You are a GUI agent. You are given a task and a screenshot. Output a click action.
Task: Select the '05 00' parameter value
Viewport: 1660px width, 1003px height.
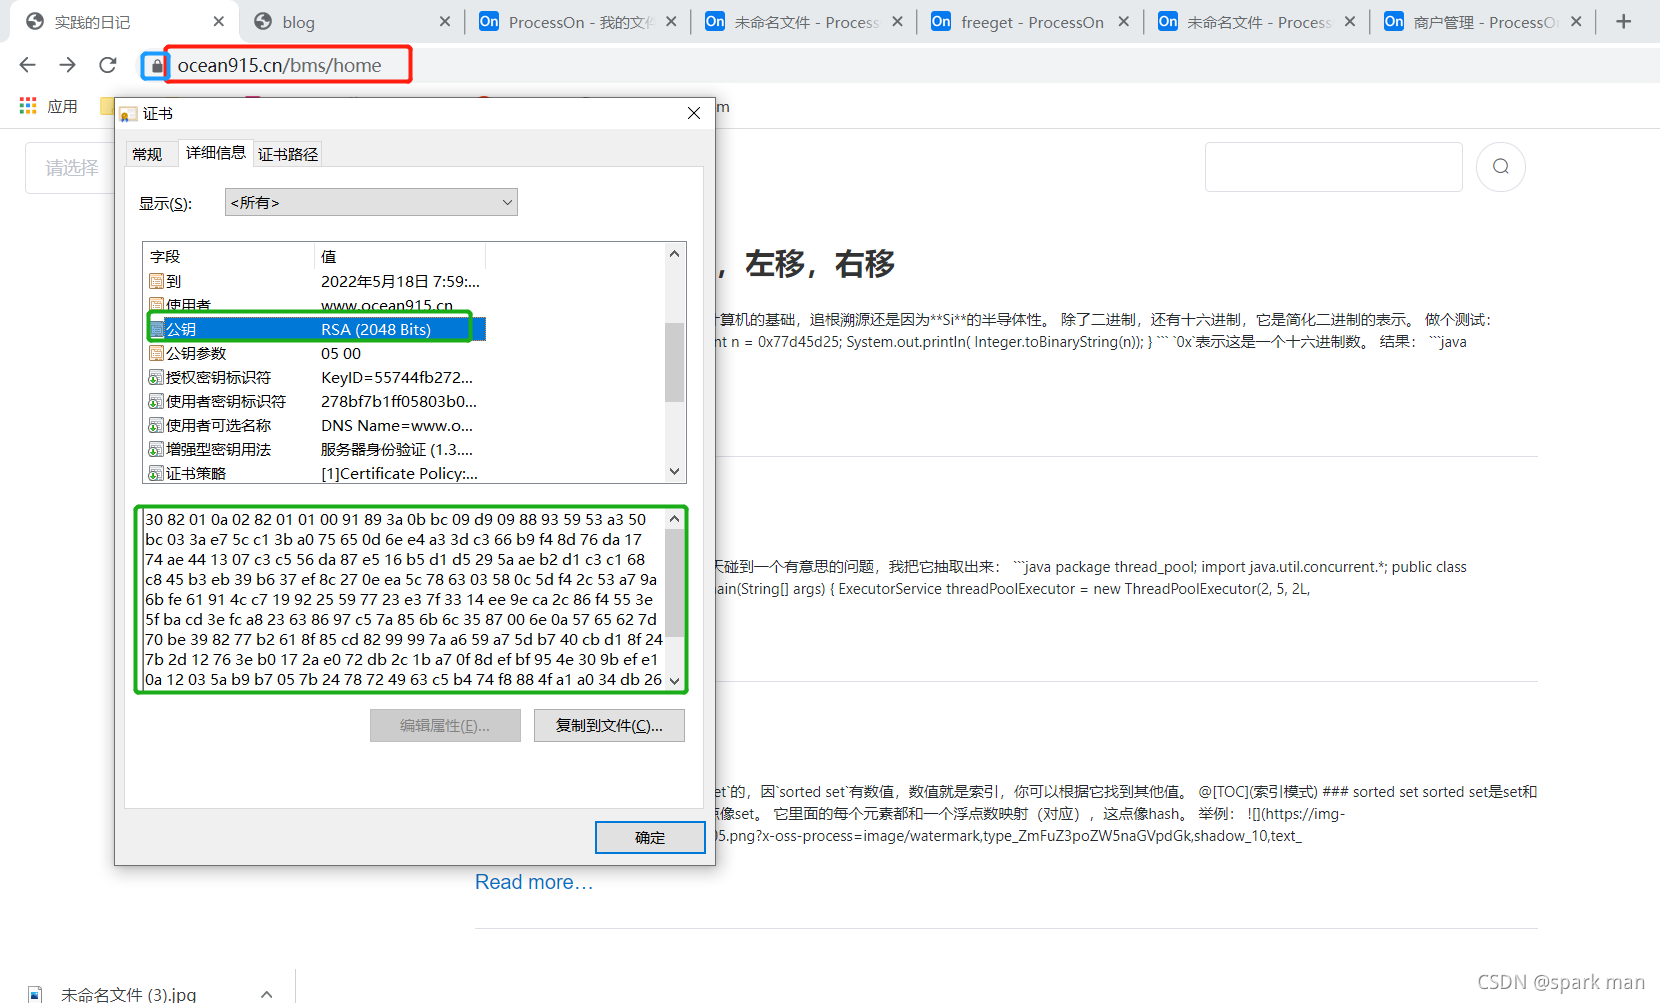(x=341, y=353)
